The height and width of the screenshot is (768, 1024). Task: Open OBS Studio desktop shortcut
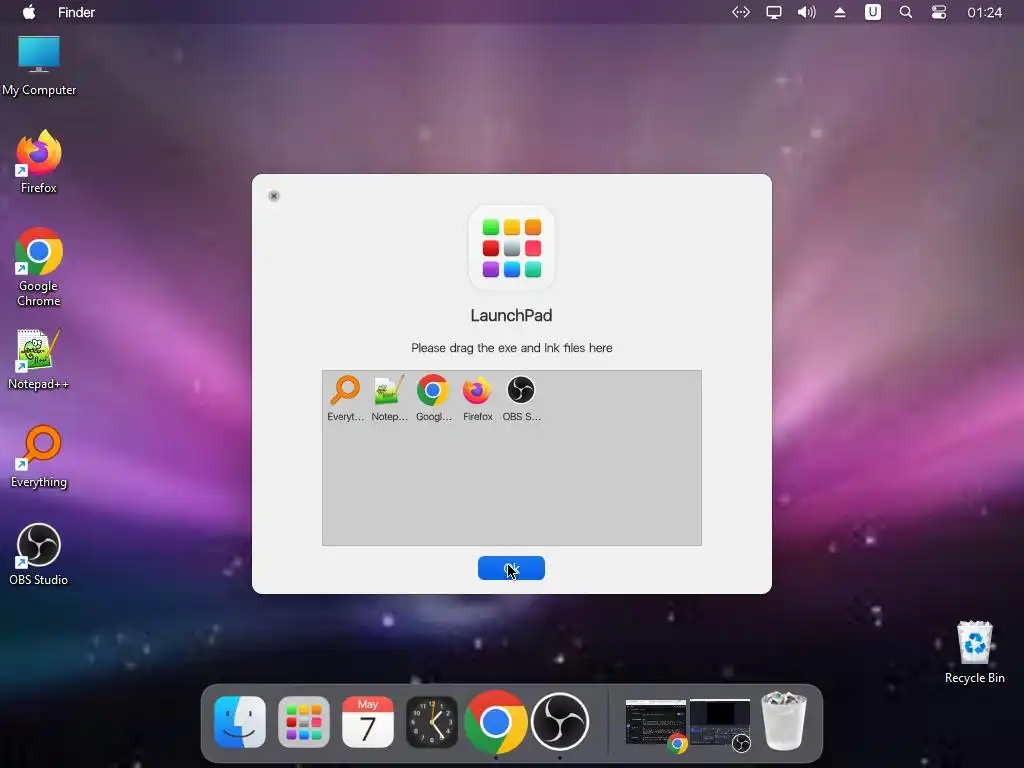[39, 554]
